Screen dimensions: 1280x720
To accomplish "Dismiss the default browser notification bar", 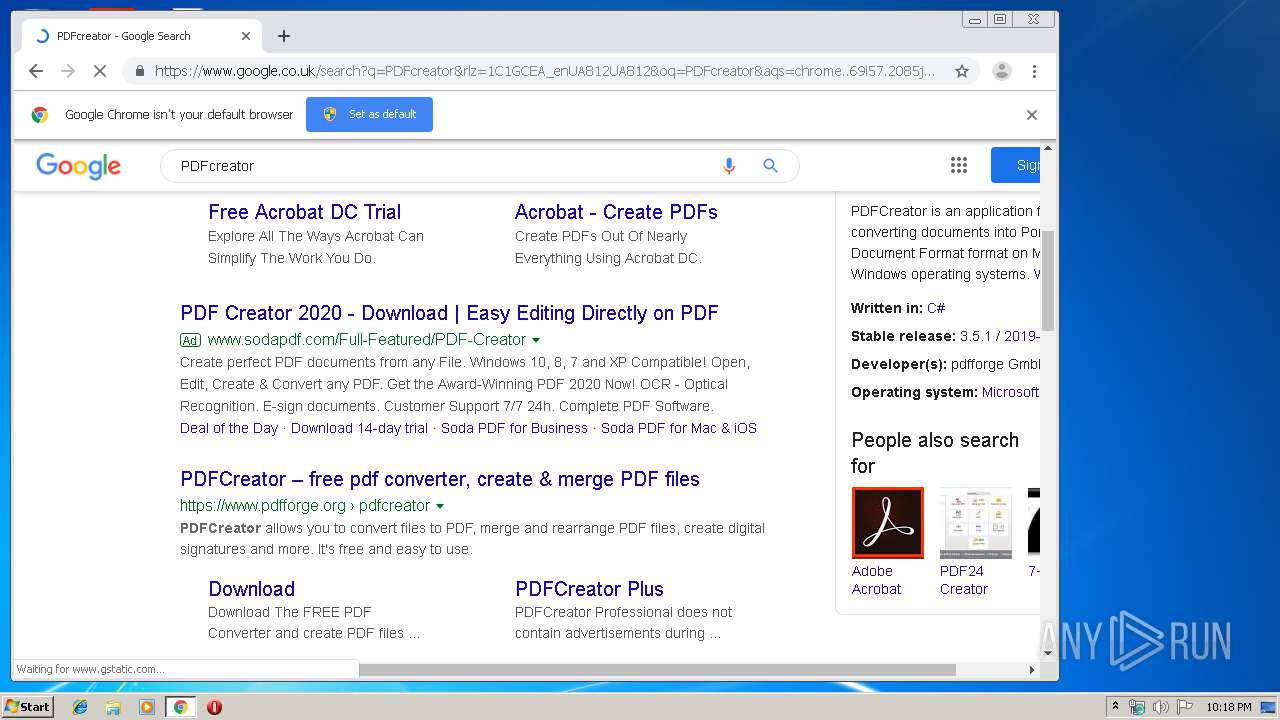I will point(1032,115).
